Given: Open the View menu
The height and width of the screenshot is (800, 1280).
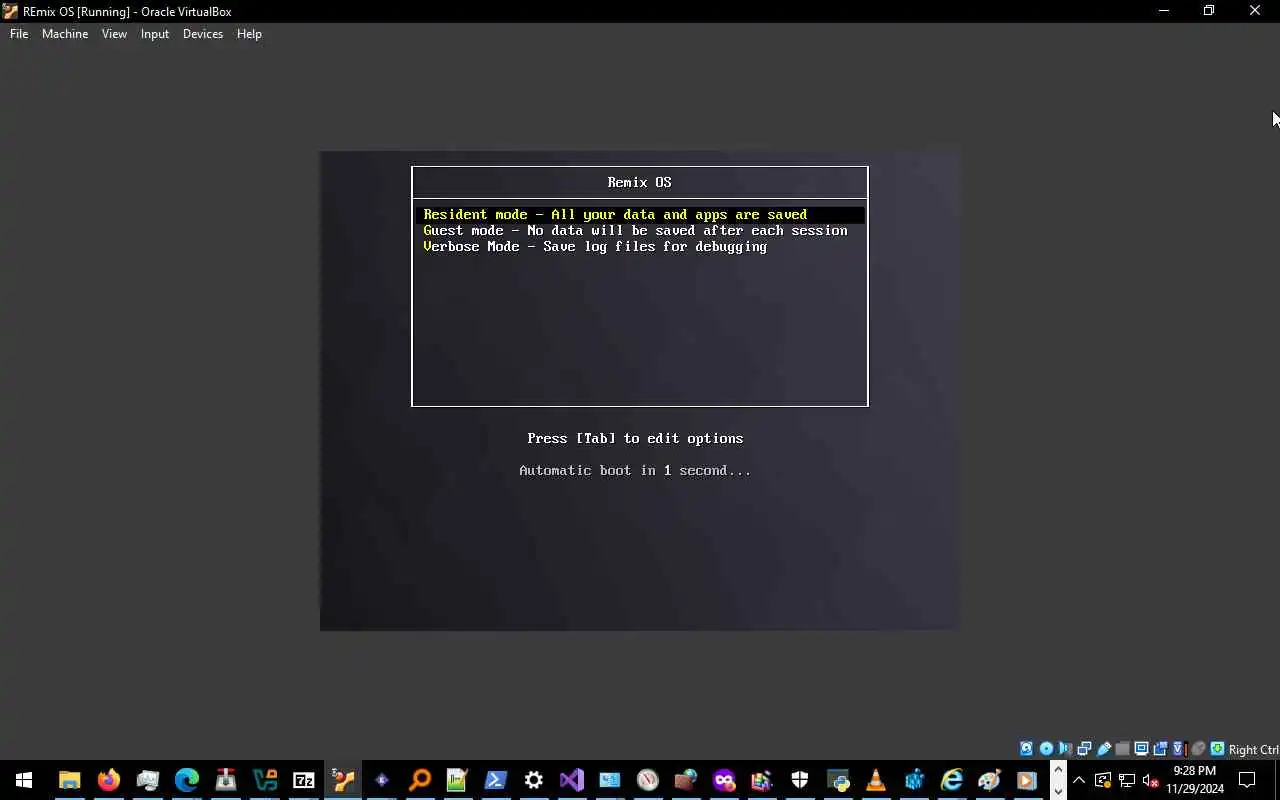Looking at the screenshot, I should (x=114, y=34).
